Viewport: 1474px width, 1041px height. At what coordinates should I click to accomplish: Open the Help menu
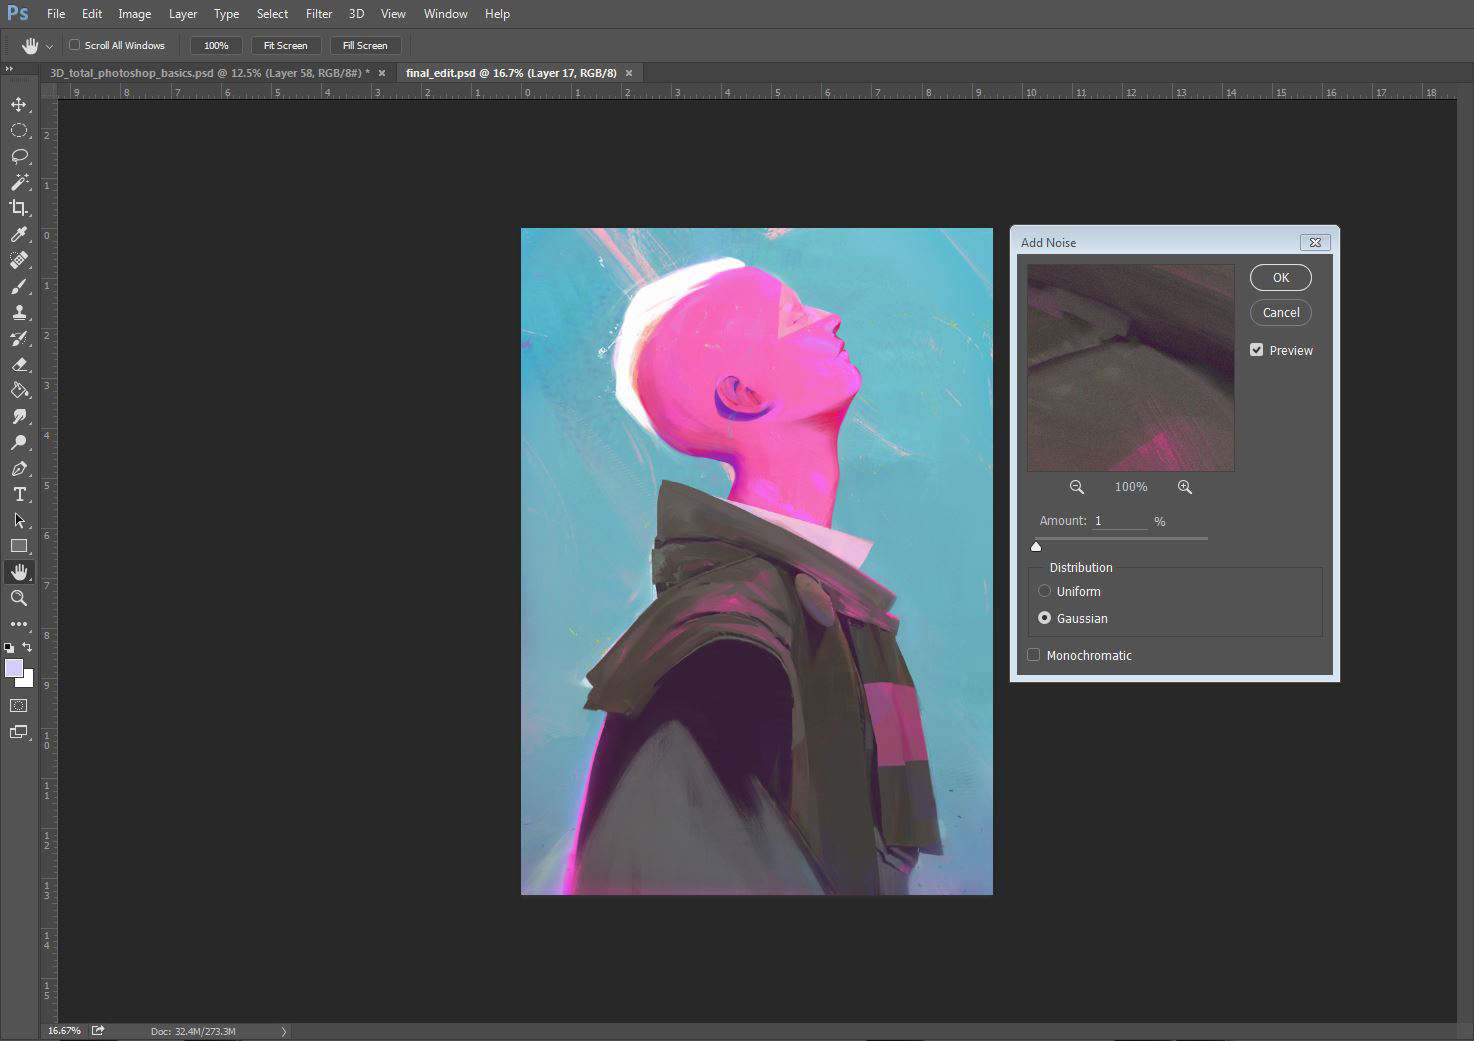497,14
